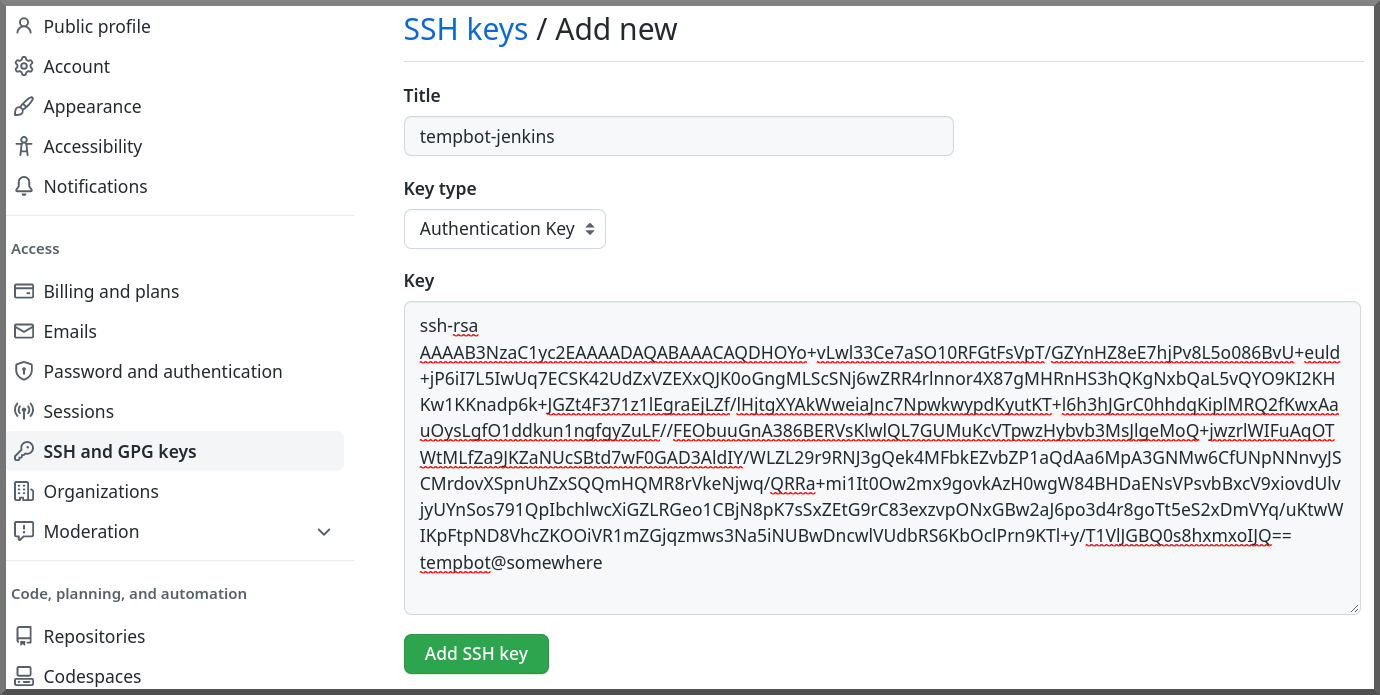Click the Accessibility figure icon

tap(24, 146)
